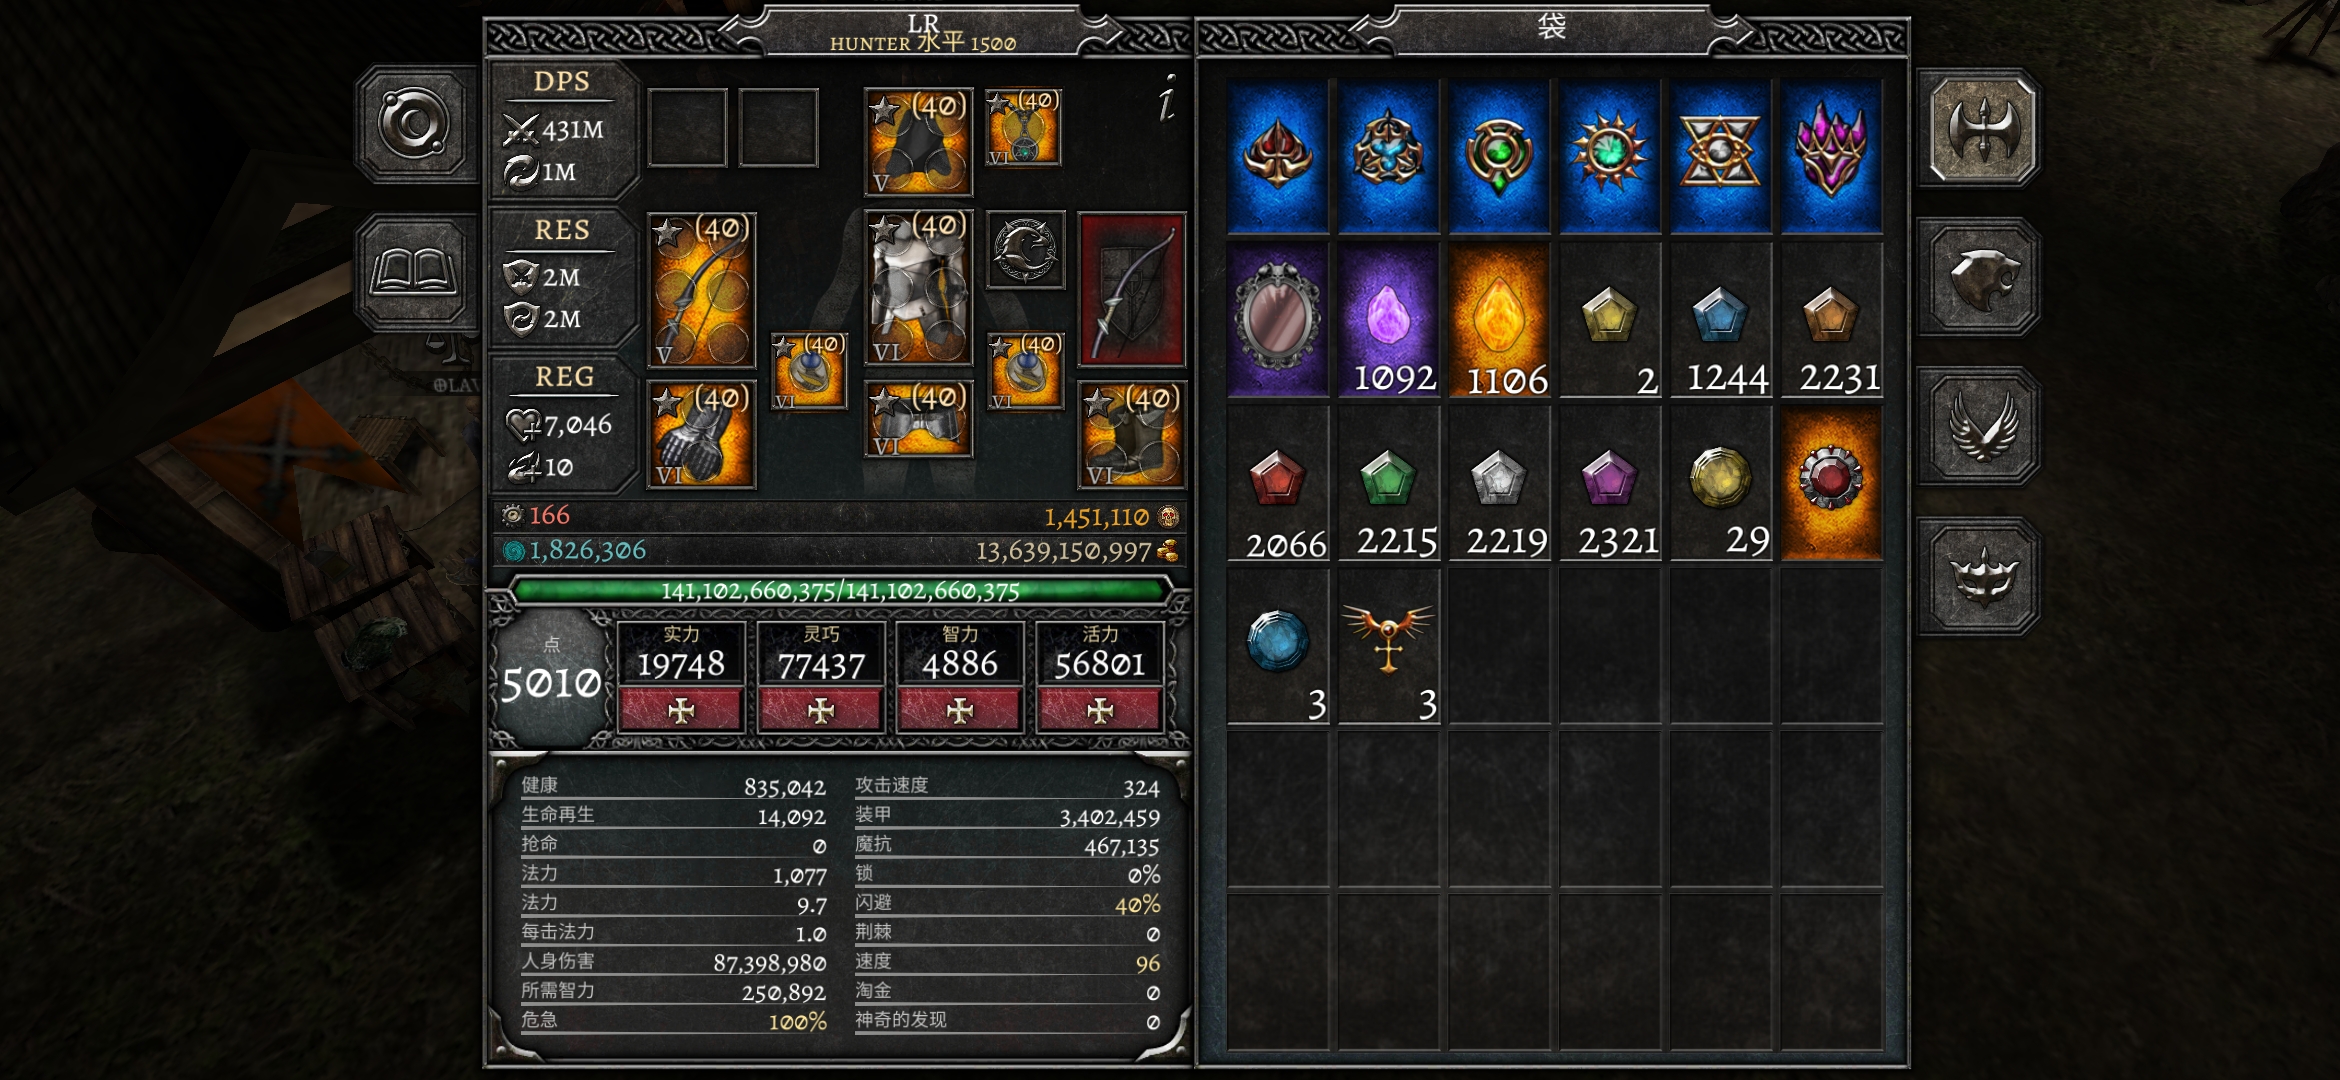Add a point to 灵巧 dexterity
Image resolution: width=2340 pixels, height=1080 pixels.
(x=821, y=710)
